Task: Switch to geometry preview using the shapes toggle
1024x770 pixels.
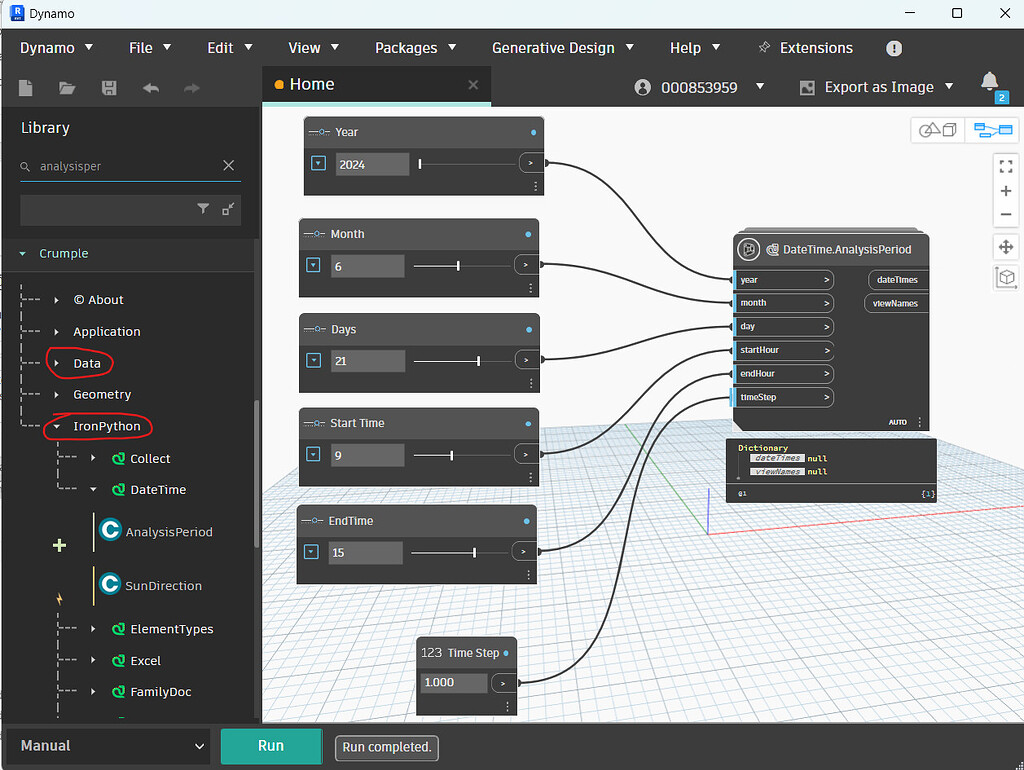Action: pos(937,130)
